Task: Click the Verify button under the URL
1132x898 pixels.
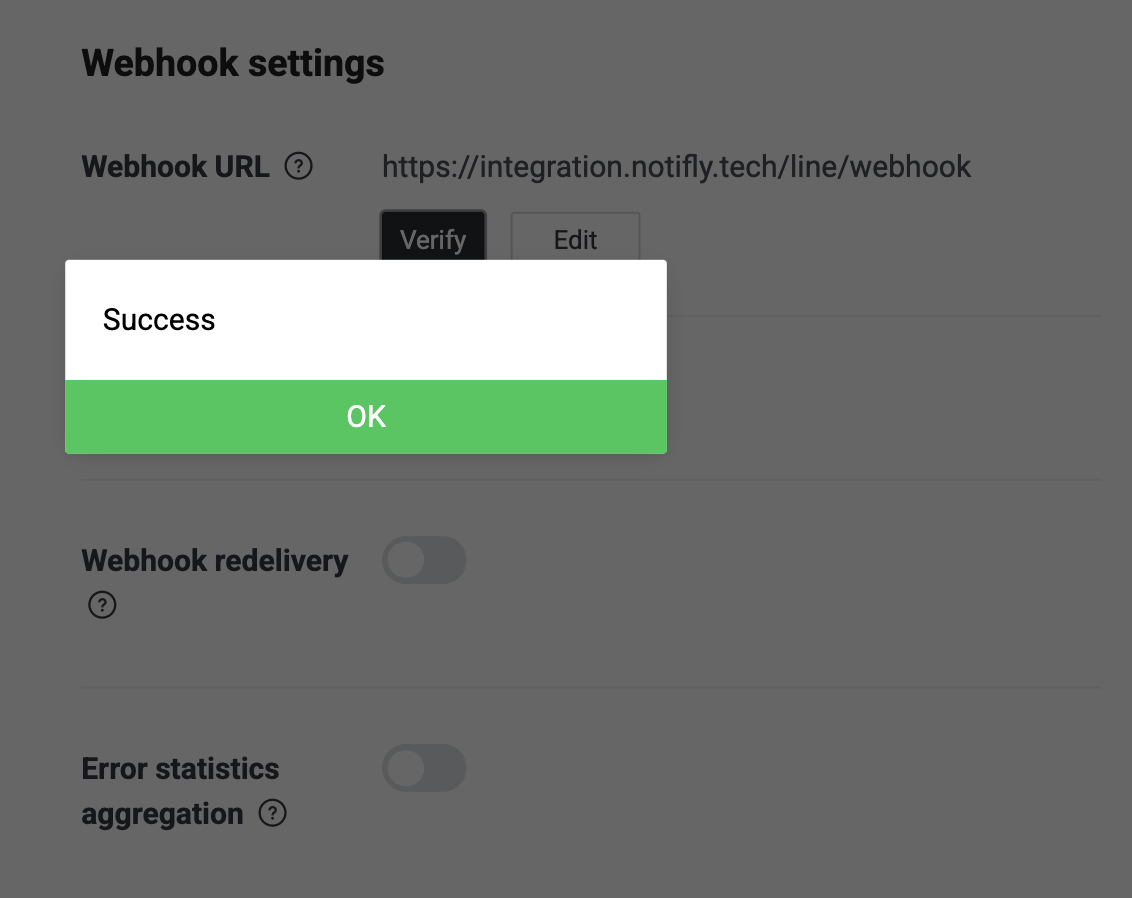Action: click(x=432, y=240)
